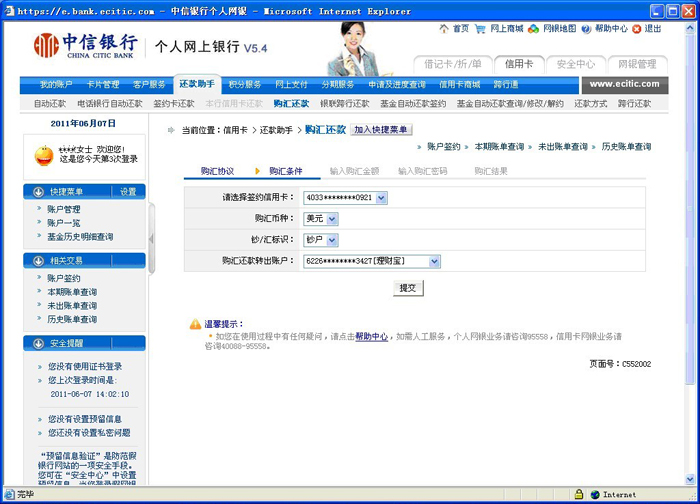Open the 网上商城 shopping cart icon
Viewport: 700px width, 504px height.
point(481,29)
